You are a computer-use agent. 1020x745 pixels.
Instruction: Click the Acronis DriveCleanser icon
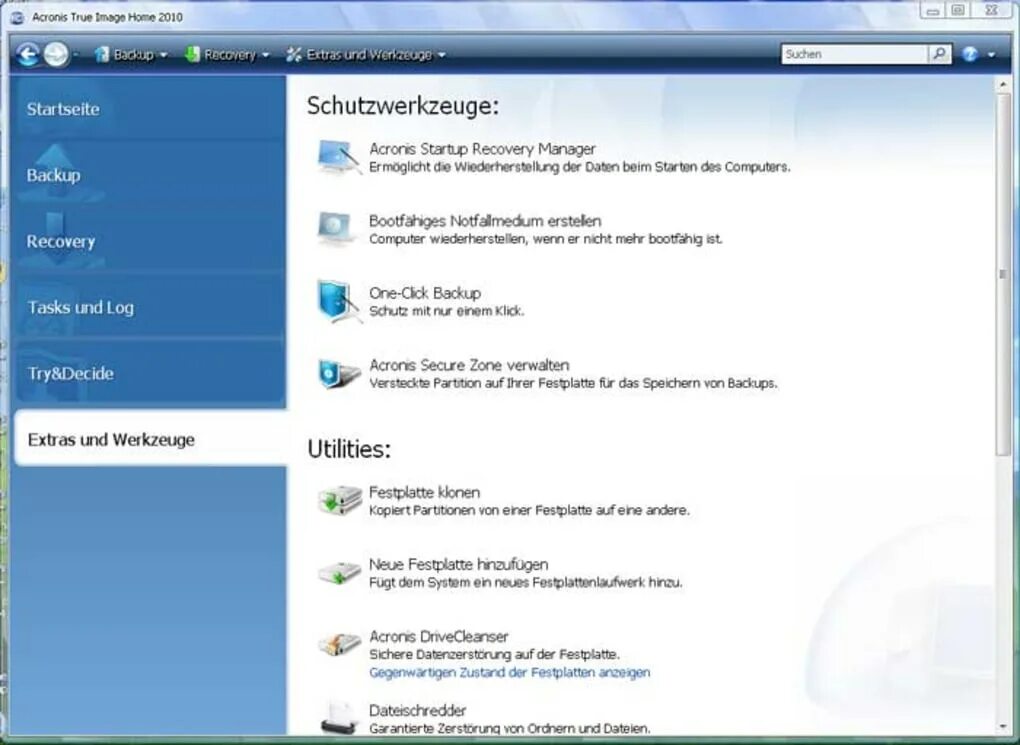pyautogui.click(x=340, y=644)
